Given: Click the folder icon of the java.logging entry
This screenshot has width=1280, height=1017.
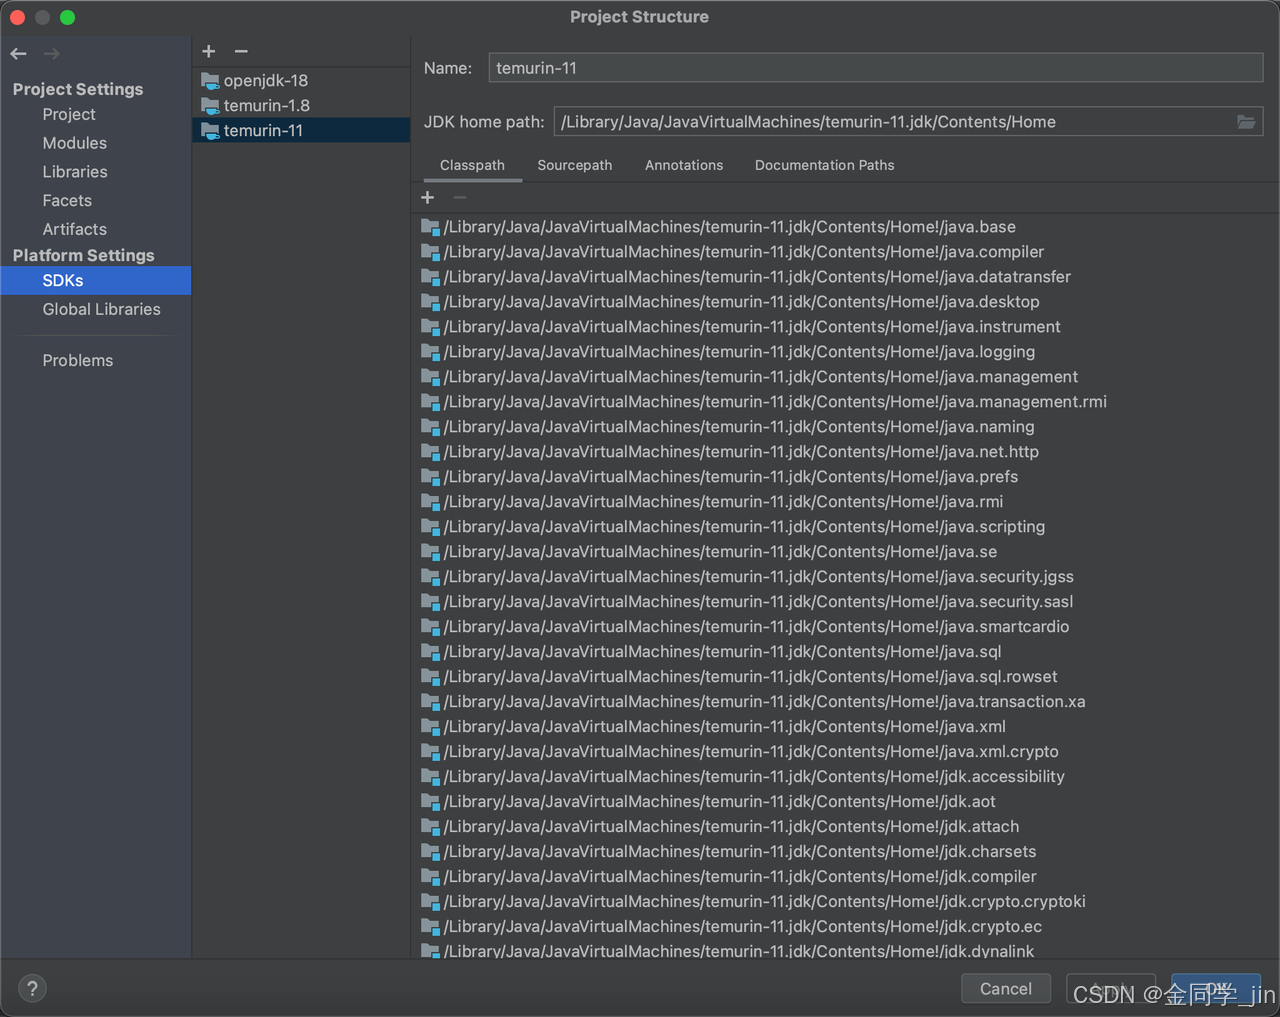Looking at the screenshot, I should pyautogui.click(x=431, y=352).
